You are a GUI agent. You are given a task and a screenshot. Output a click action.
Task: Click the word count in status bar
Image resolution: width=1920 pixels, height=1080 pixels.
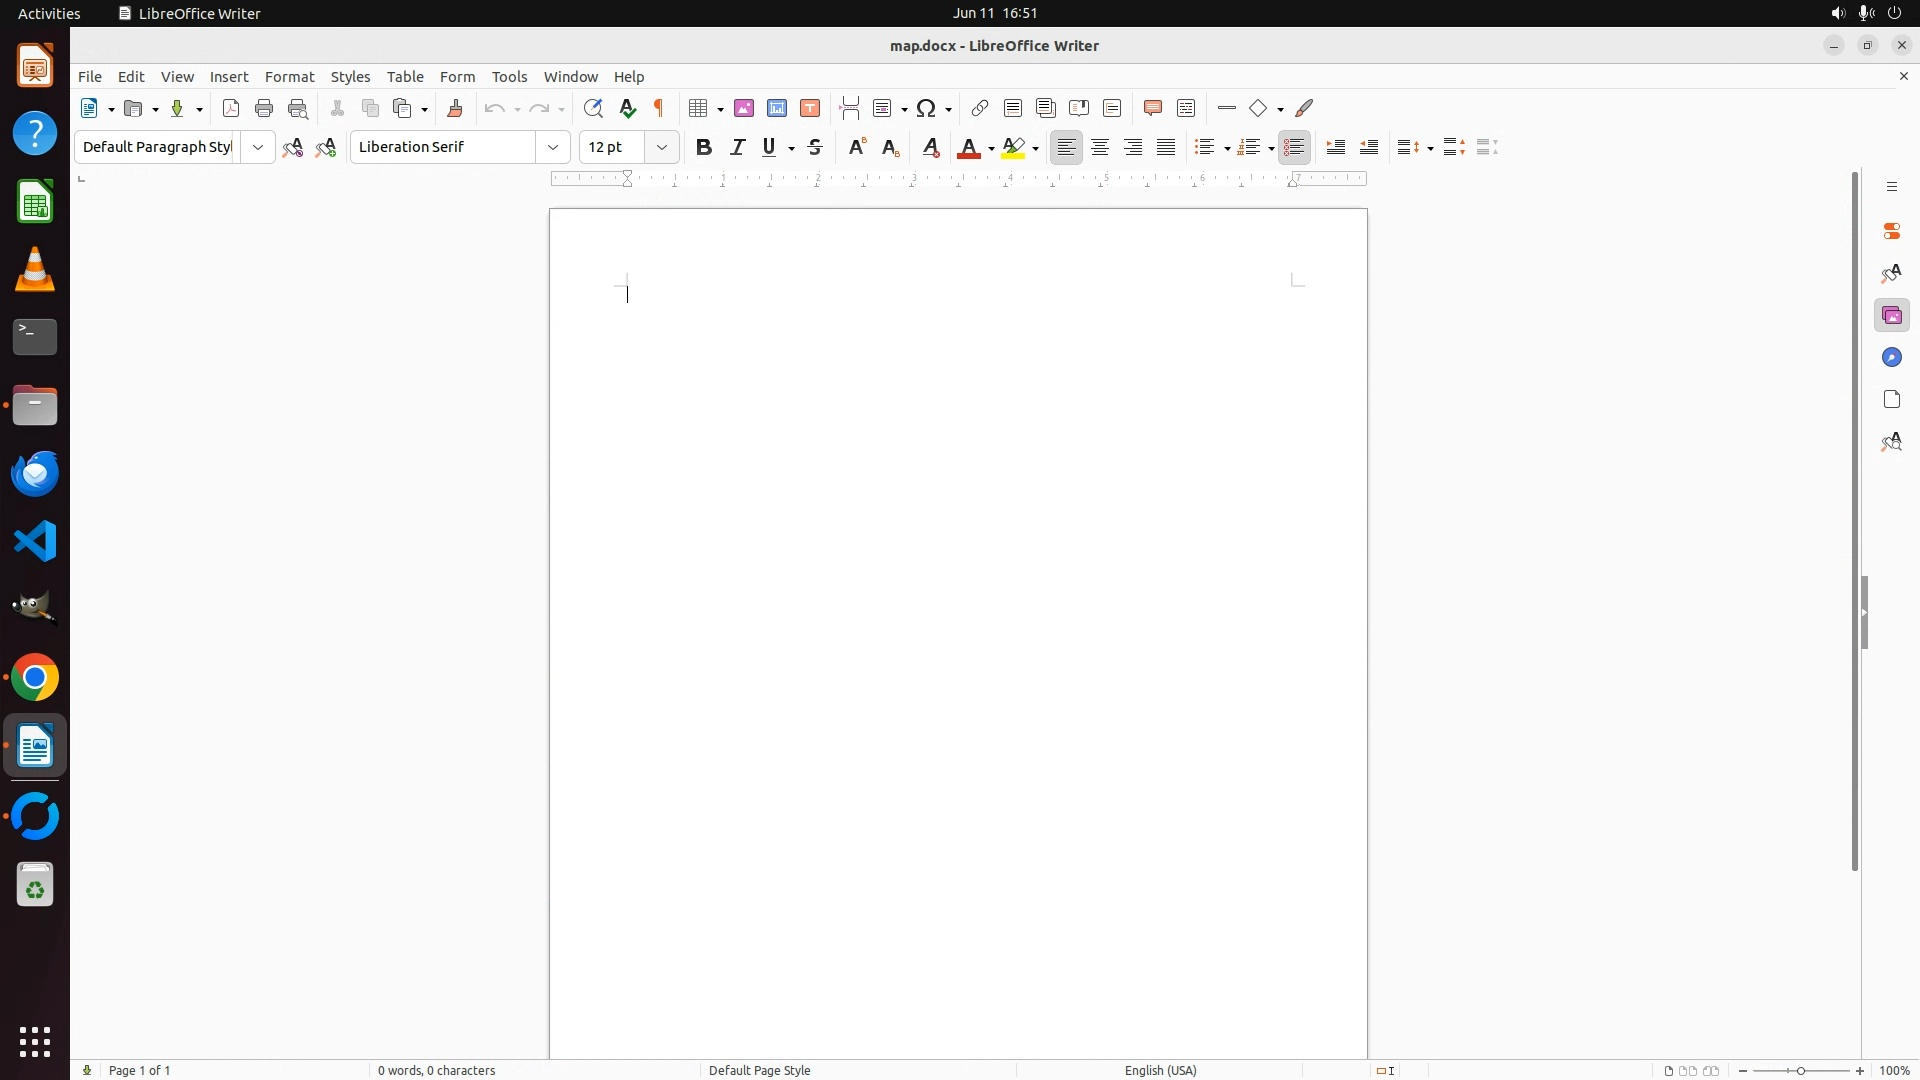click(437, 1070)
